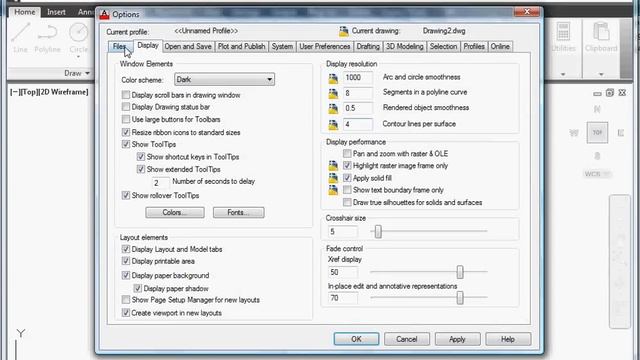The image size is (640, 360).
Task: Cancel the Options dialog
Action: point(407,339)
